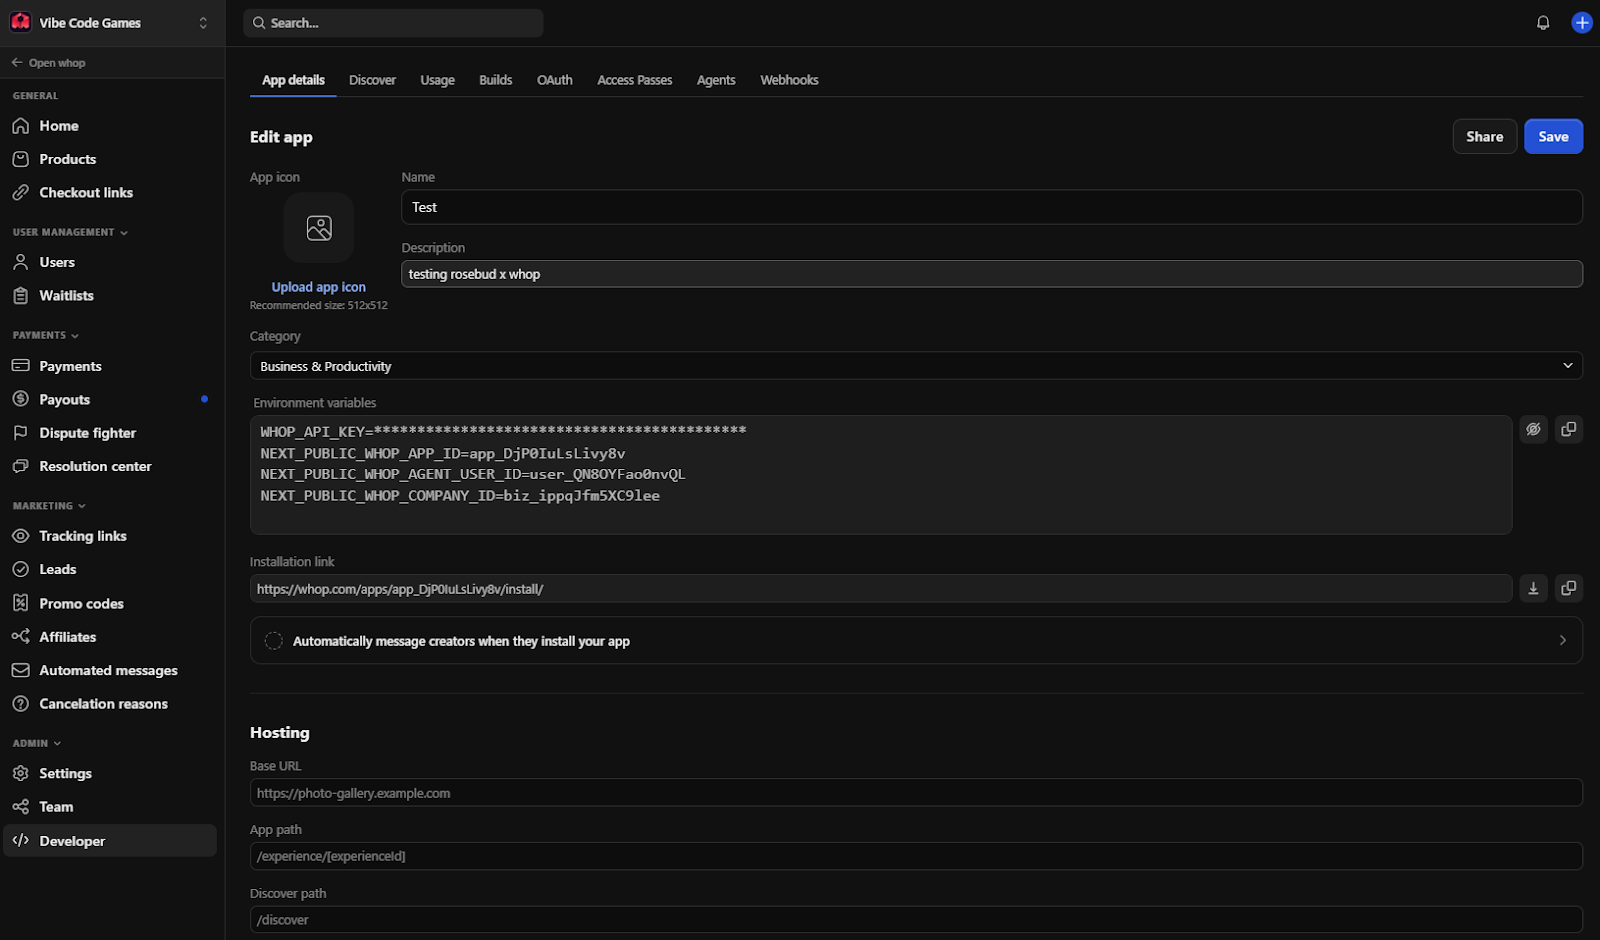Click the search magnifier icon

coord(259,22)
